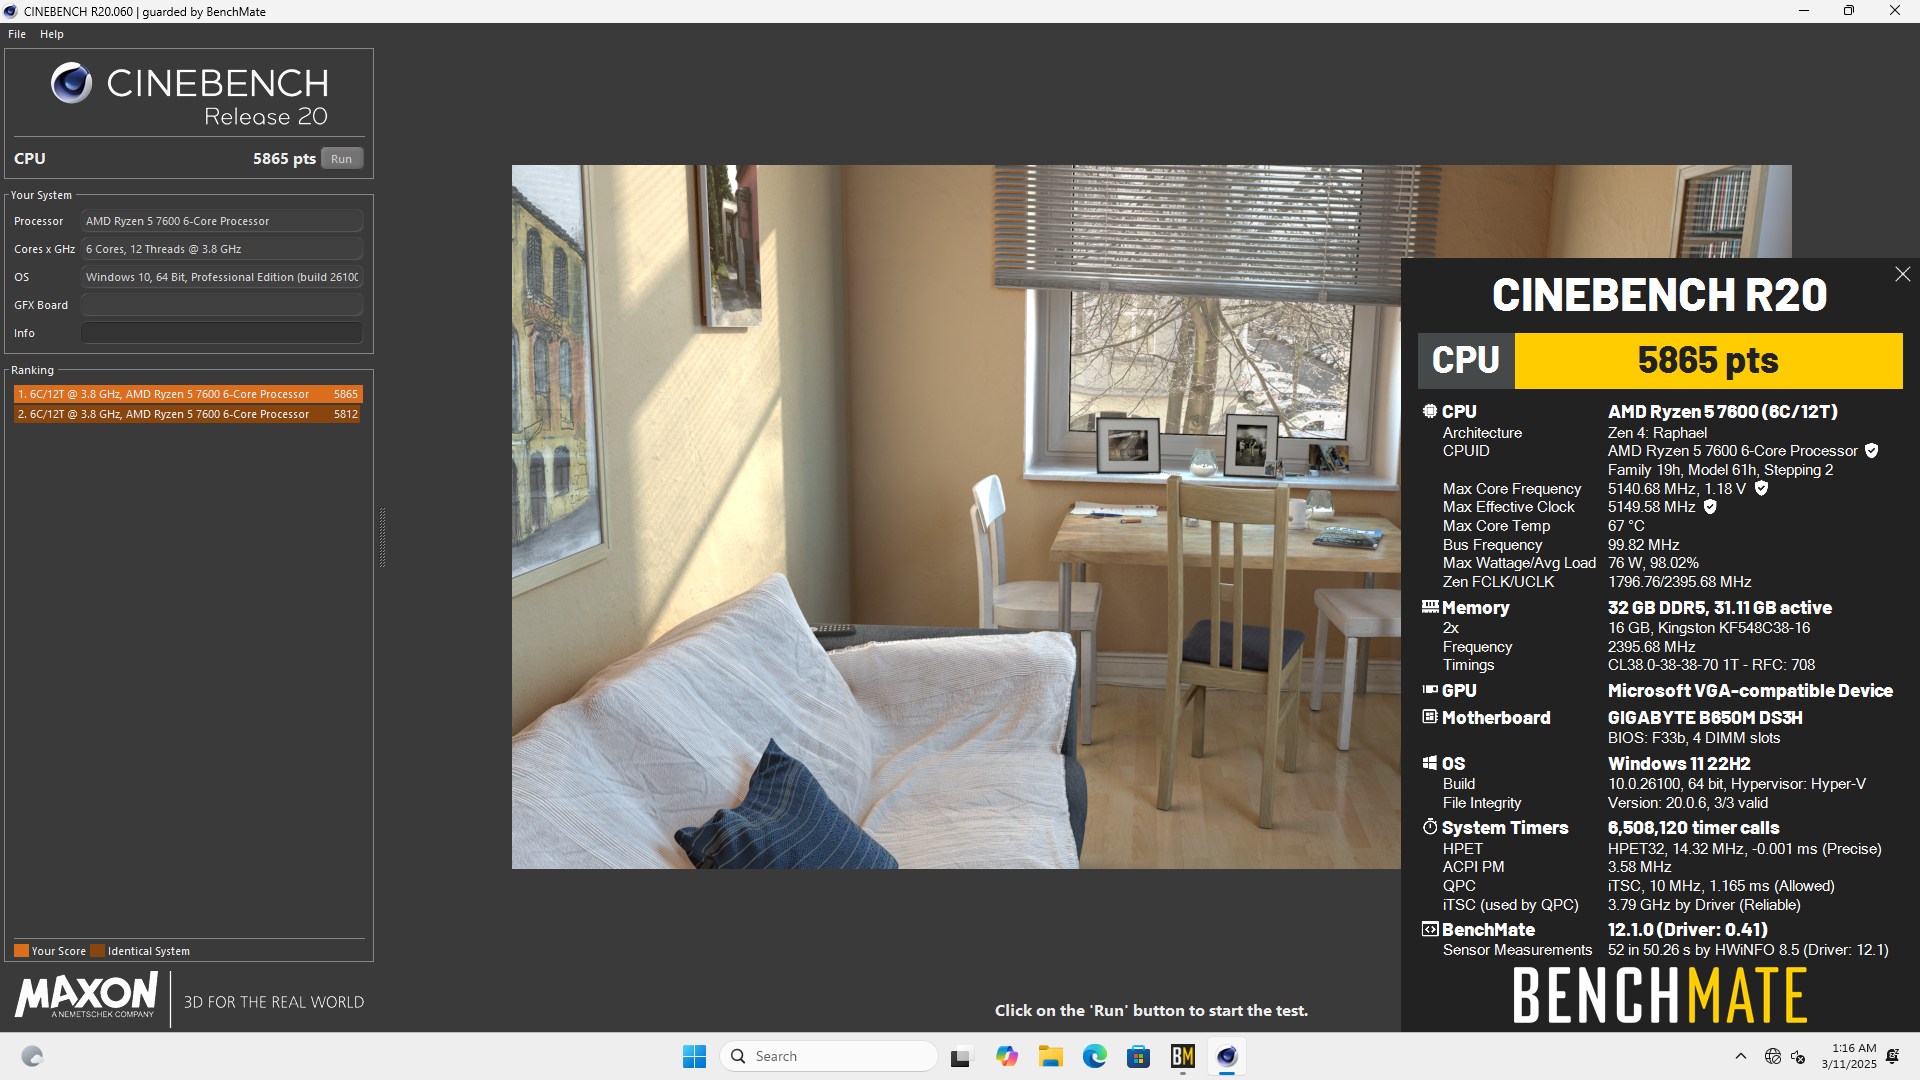This screenshot has width=1920, height=1080.
Task: Click the empty Info field
Action: (x=222, y=333)
